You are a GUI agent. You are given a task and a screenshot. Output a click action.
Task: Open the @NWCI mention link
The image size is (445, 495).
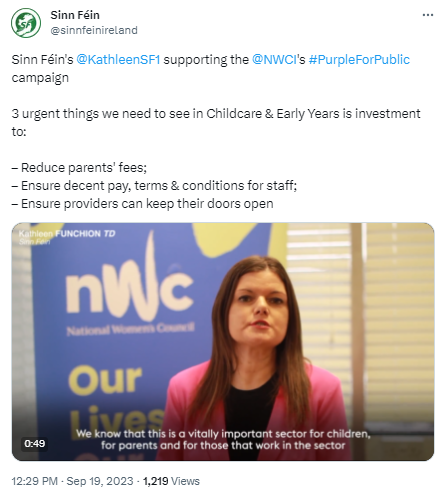(274, 60)
